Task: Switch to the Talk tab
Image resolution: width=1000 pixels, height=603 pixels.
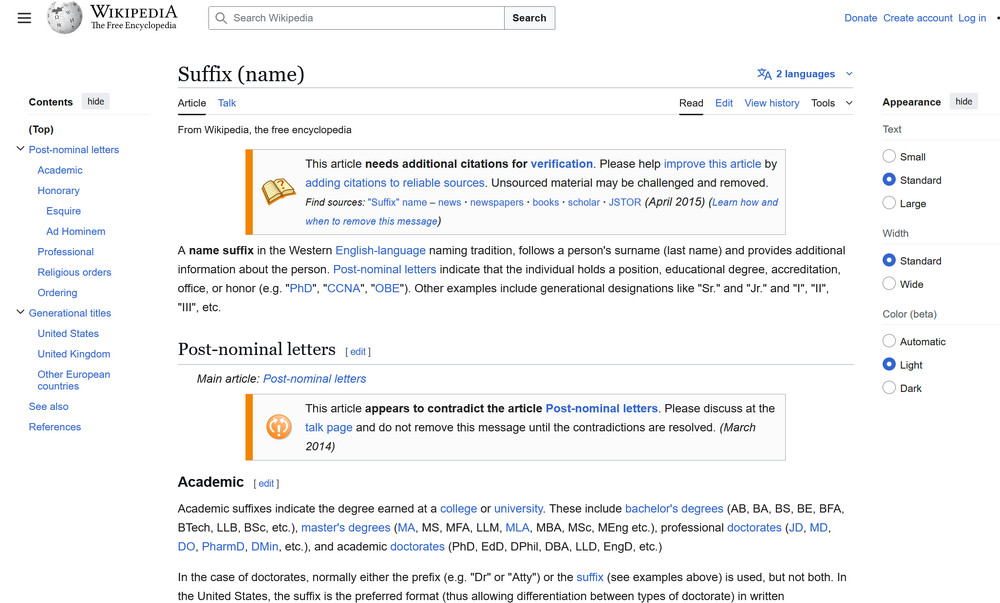Action: 227,103
